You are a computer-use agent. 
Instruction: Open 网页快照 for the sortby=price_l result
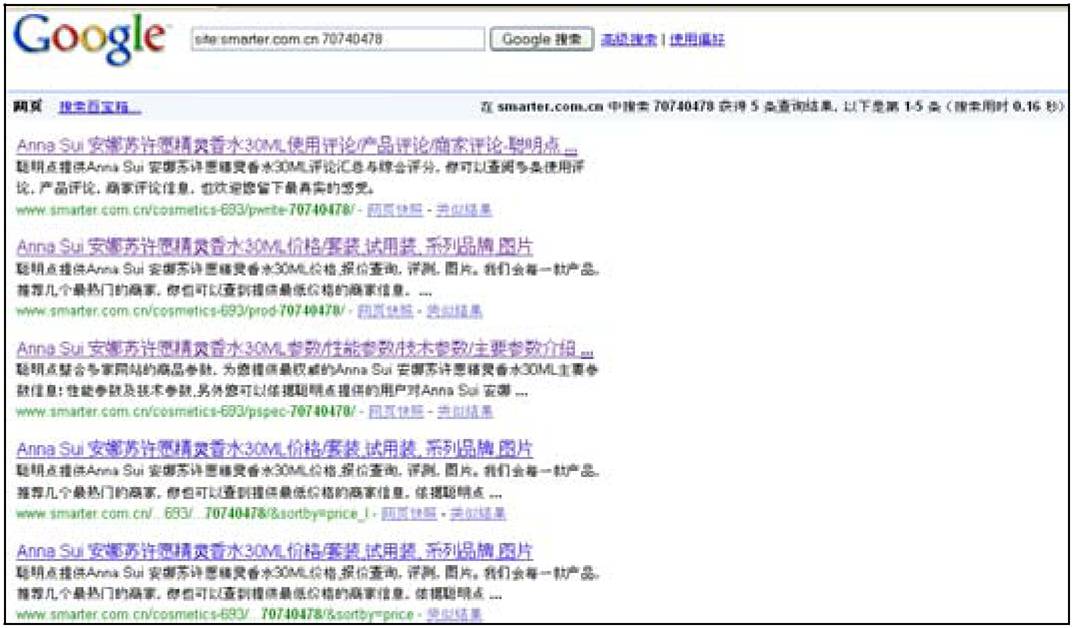point(409,513)
